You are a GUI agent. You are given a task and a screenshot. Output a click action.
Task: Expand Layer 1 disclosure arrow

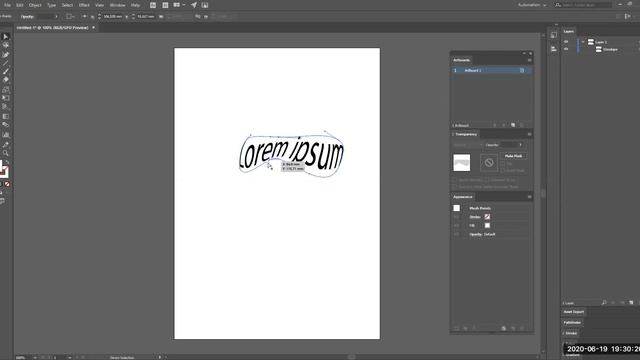(583, 42)
